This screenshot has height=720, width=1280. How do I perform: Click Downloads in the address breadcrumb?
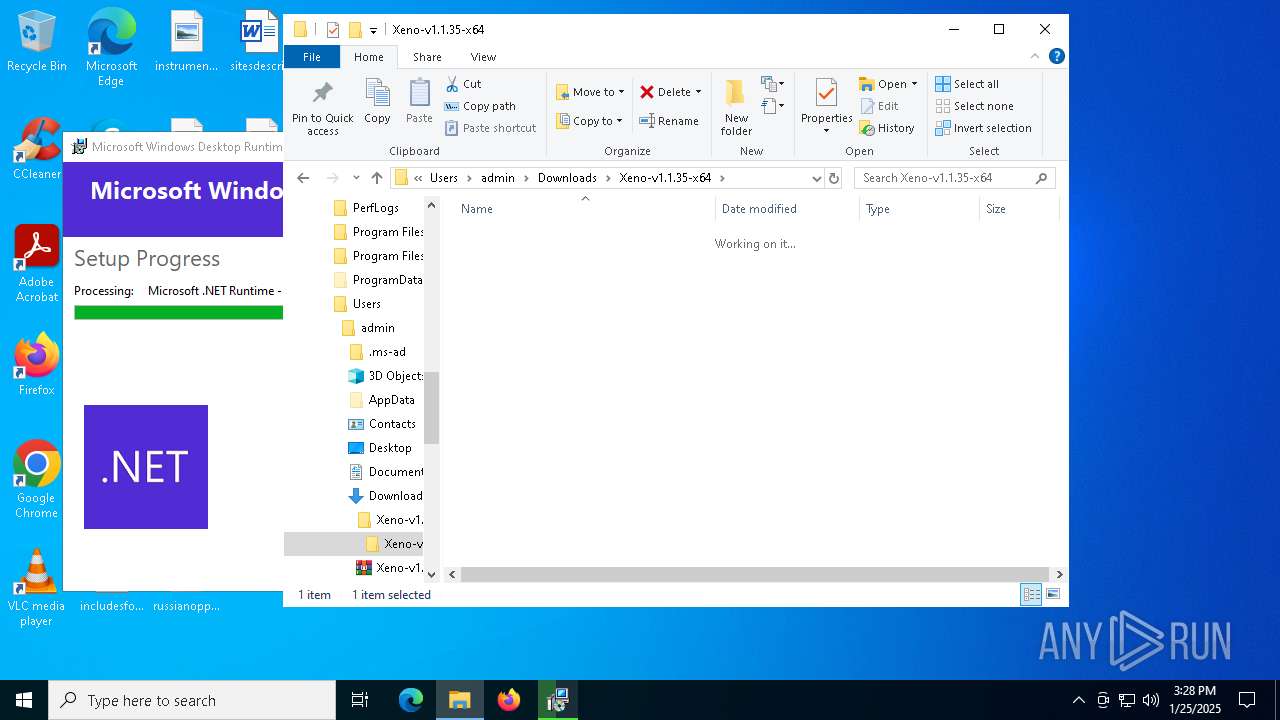coord(567,178)
